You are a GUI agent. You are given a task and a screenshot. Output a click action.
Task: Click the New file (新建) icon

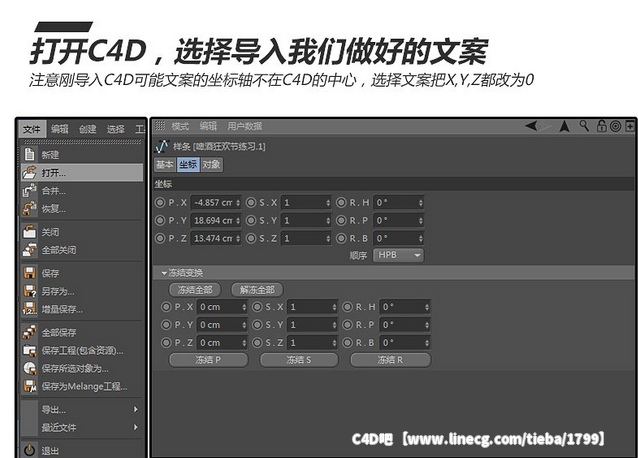point(29,154)
